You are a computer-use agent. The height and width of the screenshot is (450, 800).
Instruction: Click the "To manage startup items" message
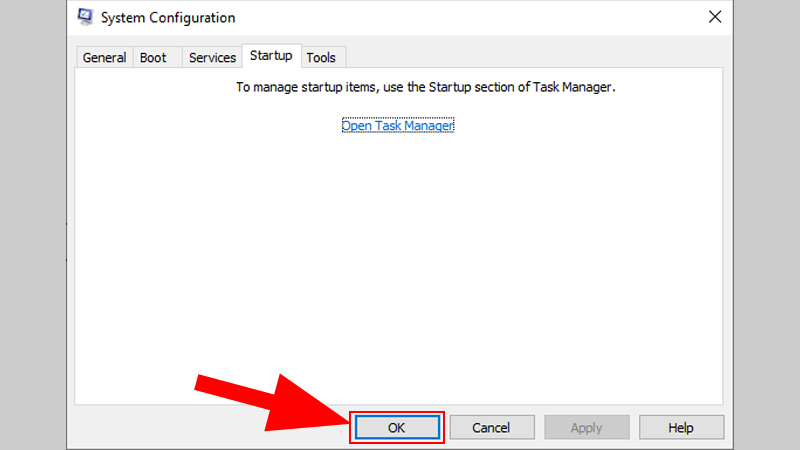point(425,87)
